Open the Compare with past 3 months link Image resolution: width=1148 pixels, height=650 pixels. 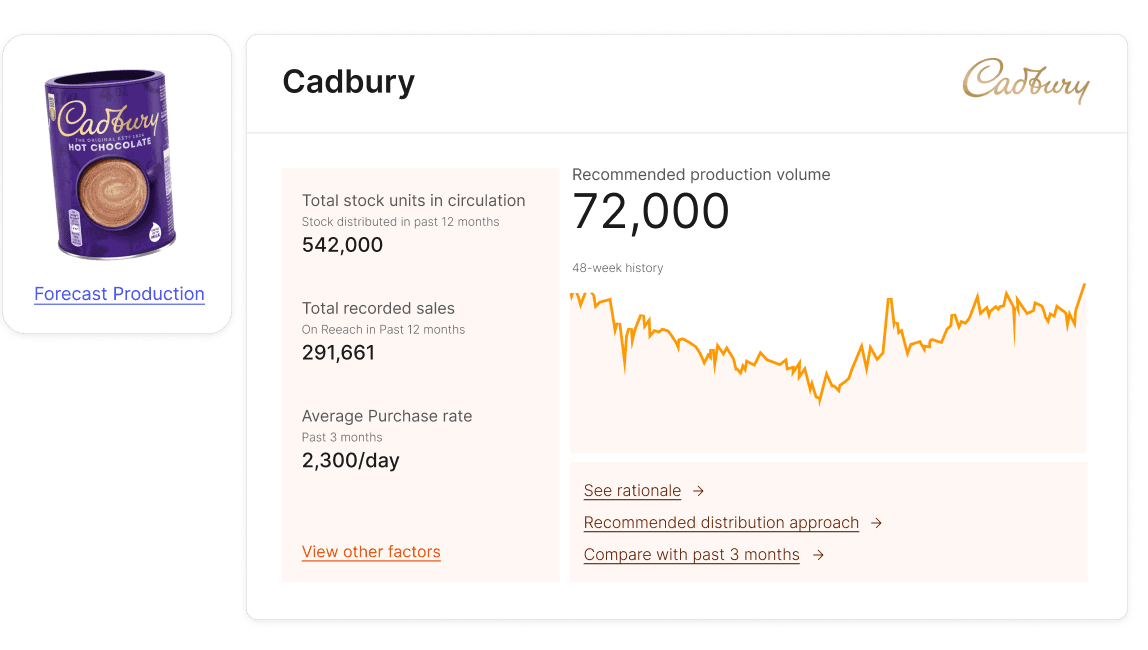pyautogui.click(x=691, y=555)
